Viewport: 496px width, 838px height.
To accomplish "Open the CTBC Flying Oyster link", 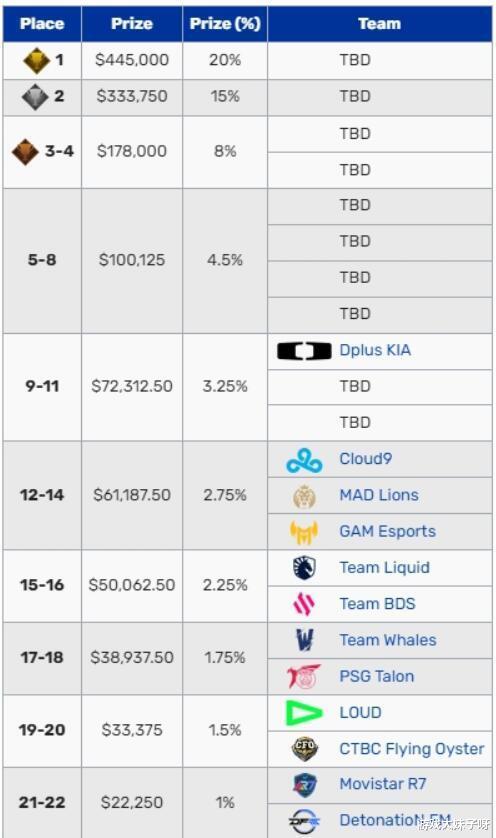I will coord(412,749).
